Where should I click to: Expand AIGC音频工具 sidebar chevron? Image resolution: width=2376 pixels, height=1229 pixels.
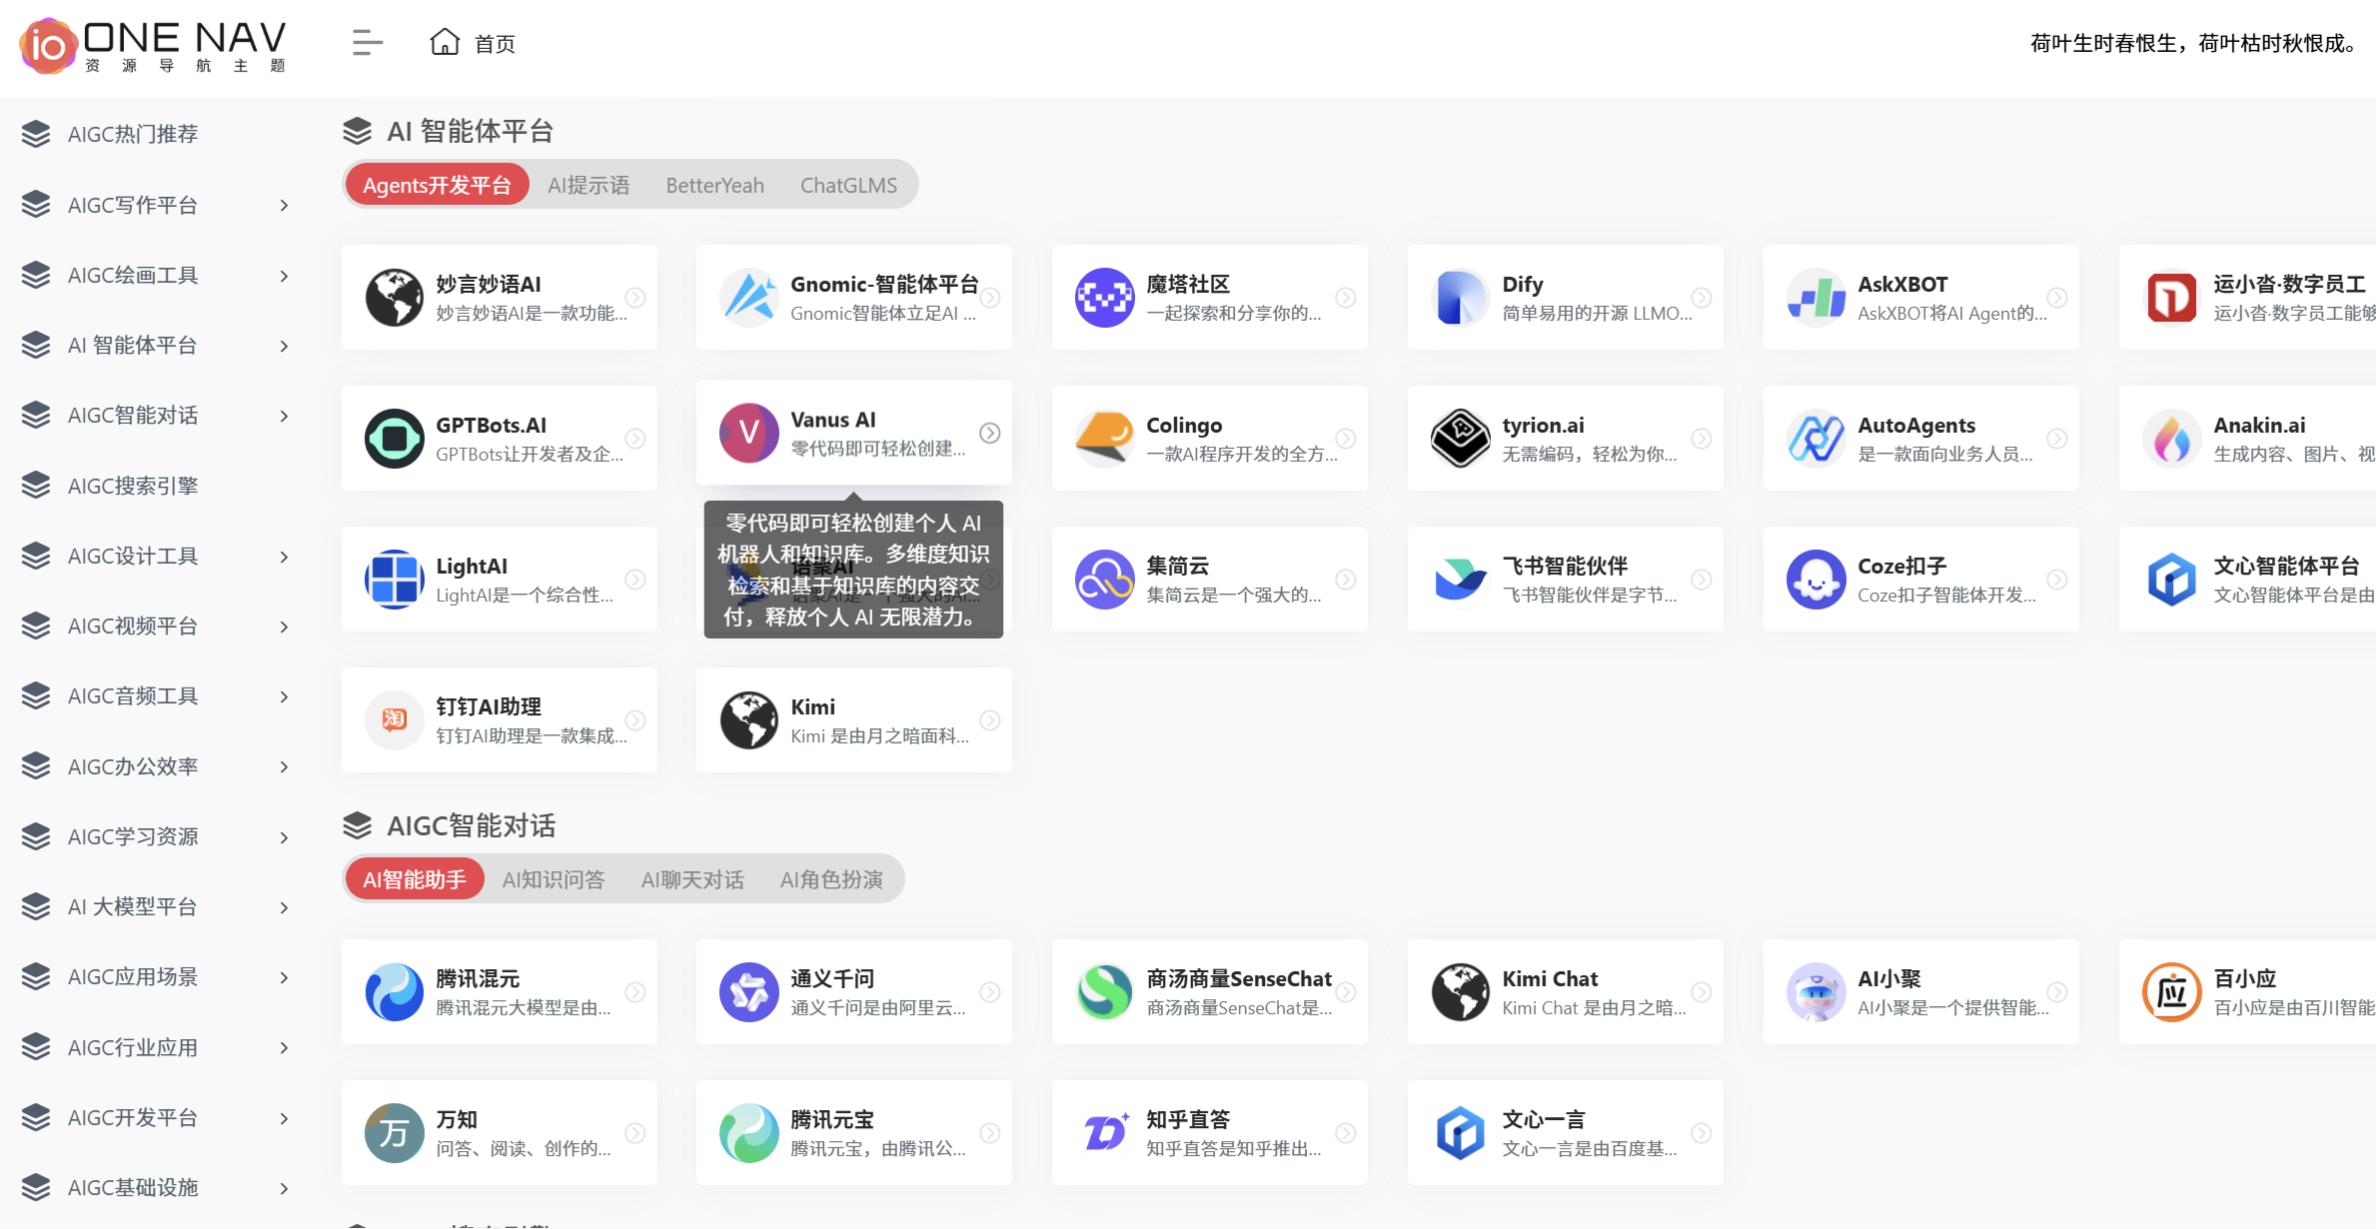pyautogui.click(x=284, y=697)
